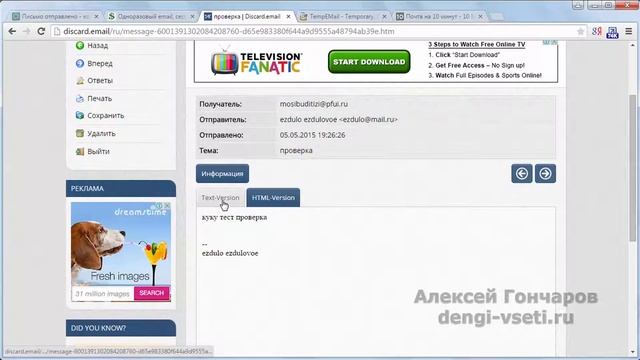Click signature text 'ezdulo ezdulovoe'
Screen dimensions: 640x360
[230, 253]
